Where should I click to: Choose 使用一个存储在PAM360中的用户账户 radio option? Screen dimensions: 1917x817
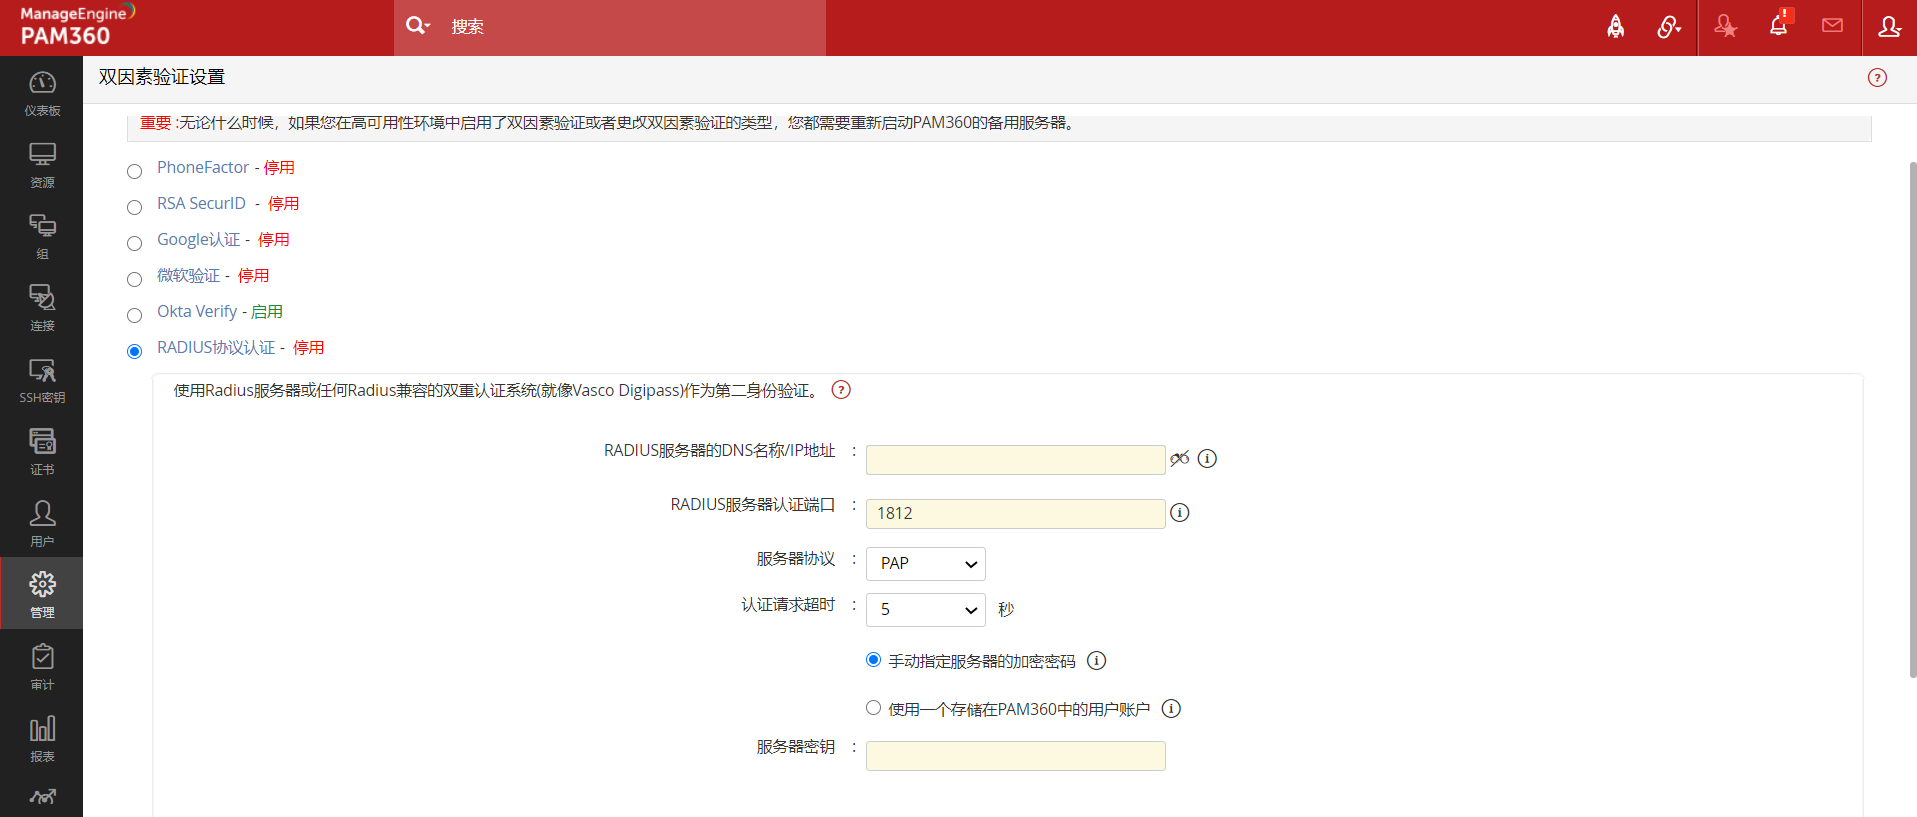click(874, 708)
